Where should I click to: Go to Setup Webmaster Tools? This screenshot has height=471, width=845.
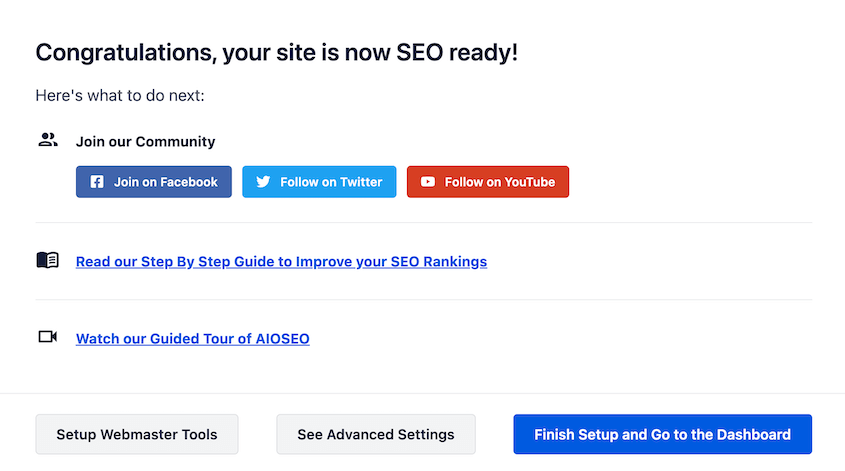tap(137, 434)
